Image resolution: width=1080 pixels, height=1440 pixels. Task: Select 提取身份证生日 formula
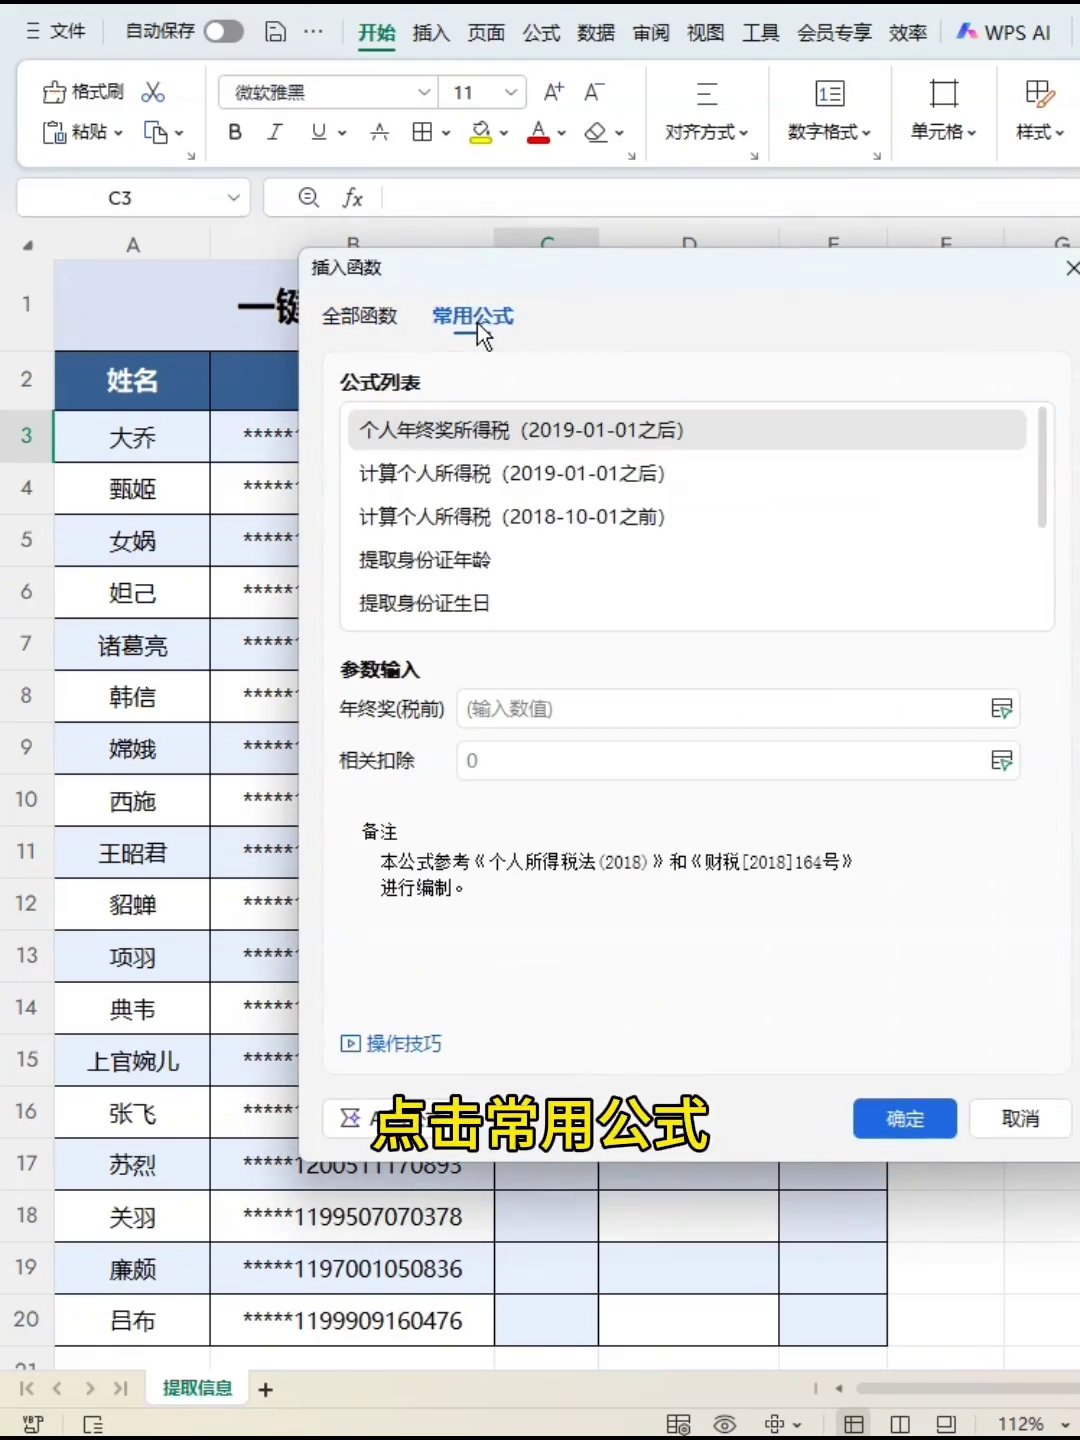[x=687, y=603]
